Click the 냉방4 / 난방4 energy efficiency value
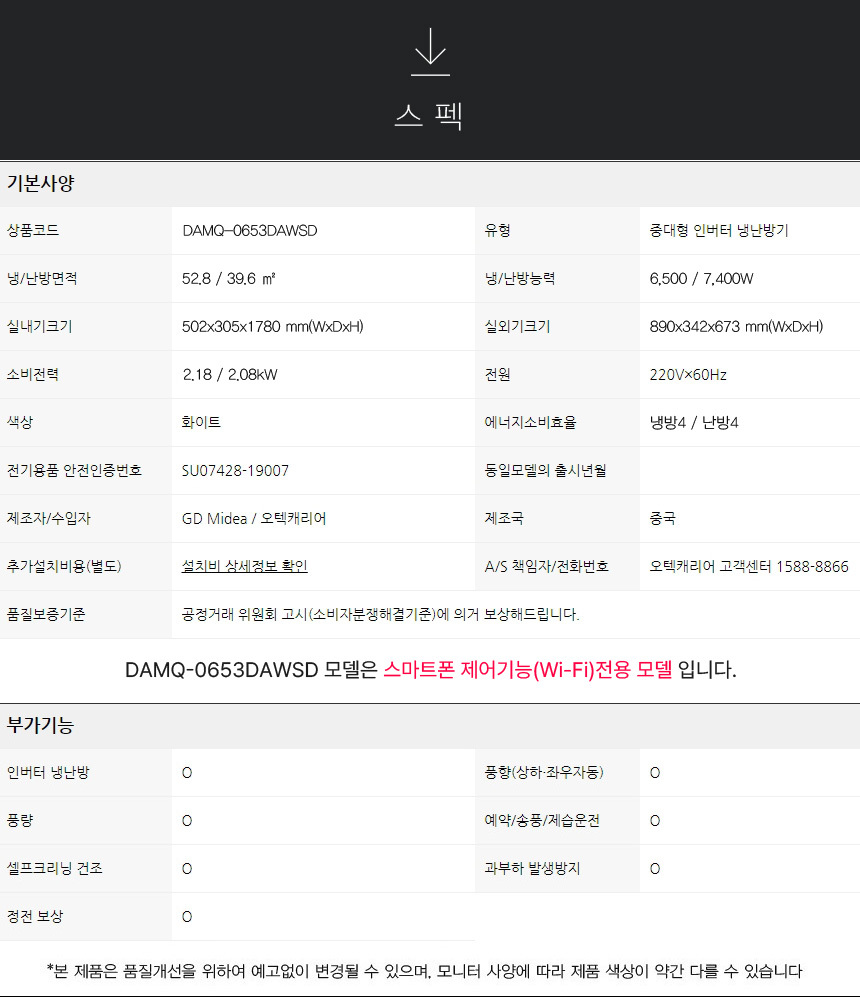 click(x=693, y=423)
